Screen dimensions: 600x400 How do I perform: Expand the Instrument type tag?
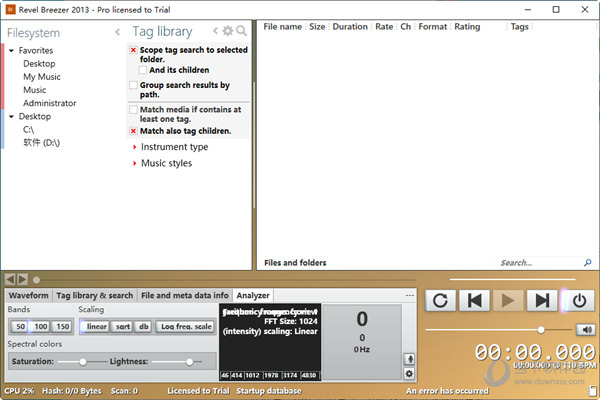point(134,147)
